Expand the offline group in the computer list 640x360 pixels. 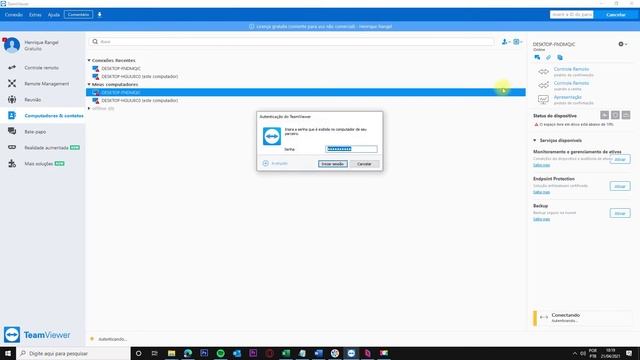[89, 109]
